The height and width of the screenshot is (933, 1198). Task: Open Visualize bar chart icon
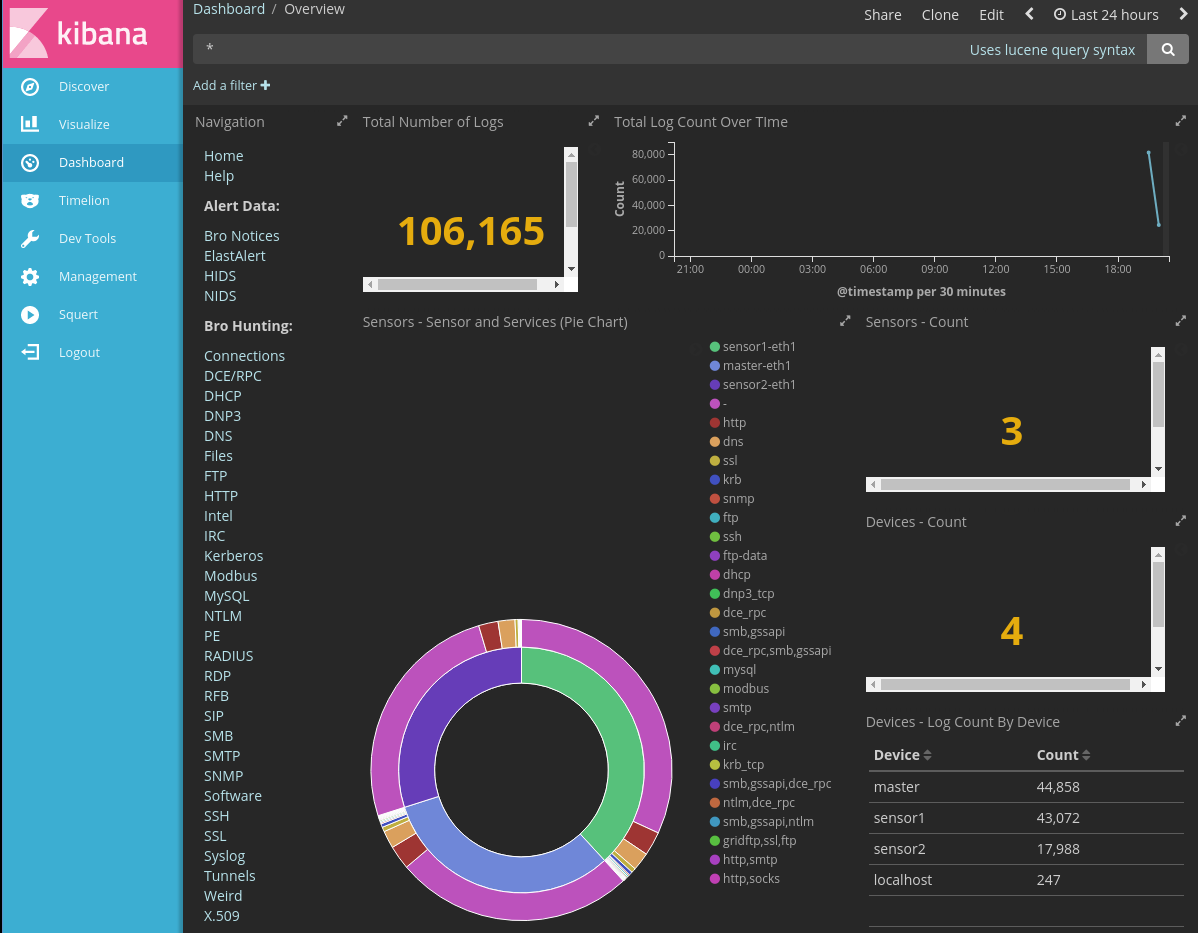point(30,124)
